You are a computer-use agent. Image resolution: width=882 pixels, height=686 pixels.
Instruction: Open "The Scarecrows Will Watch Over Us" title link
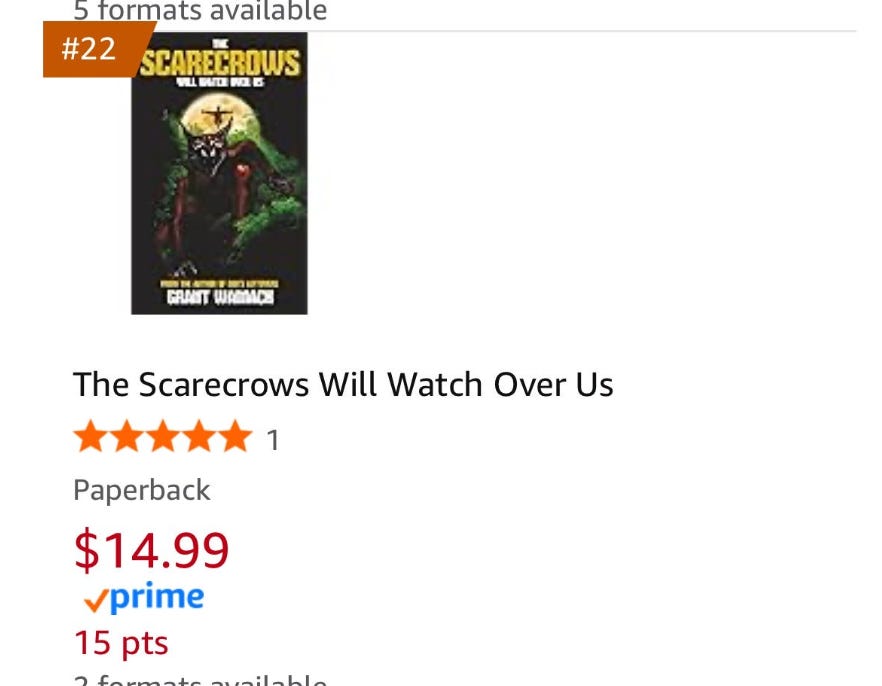(x=343, y=385)
